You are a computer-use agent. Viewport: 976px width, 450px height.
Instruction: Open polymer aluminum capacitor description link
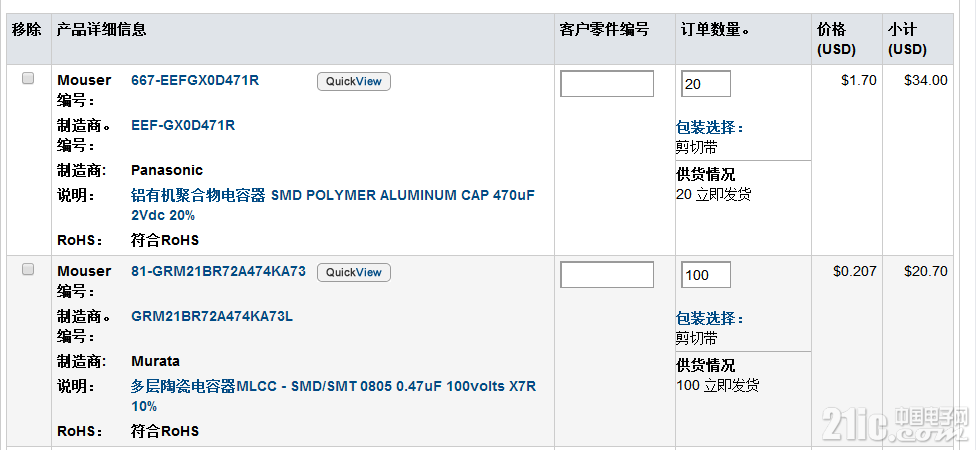coord(332,205)
